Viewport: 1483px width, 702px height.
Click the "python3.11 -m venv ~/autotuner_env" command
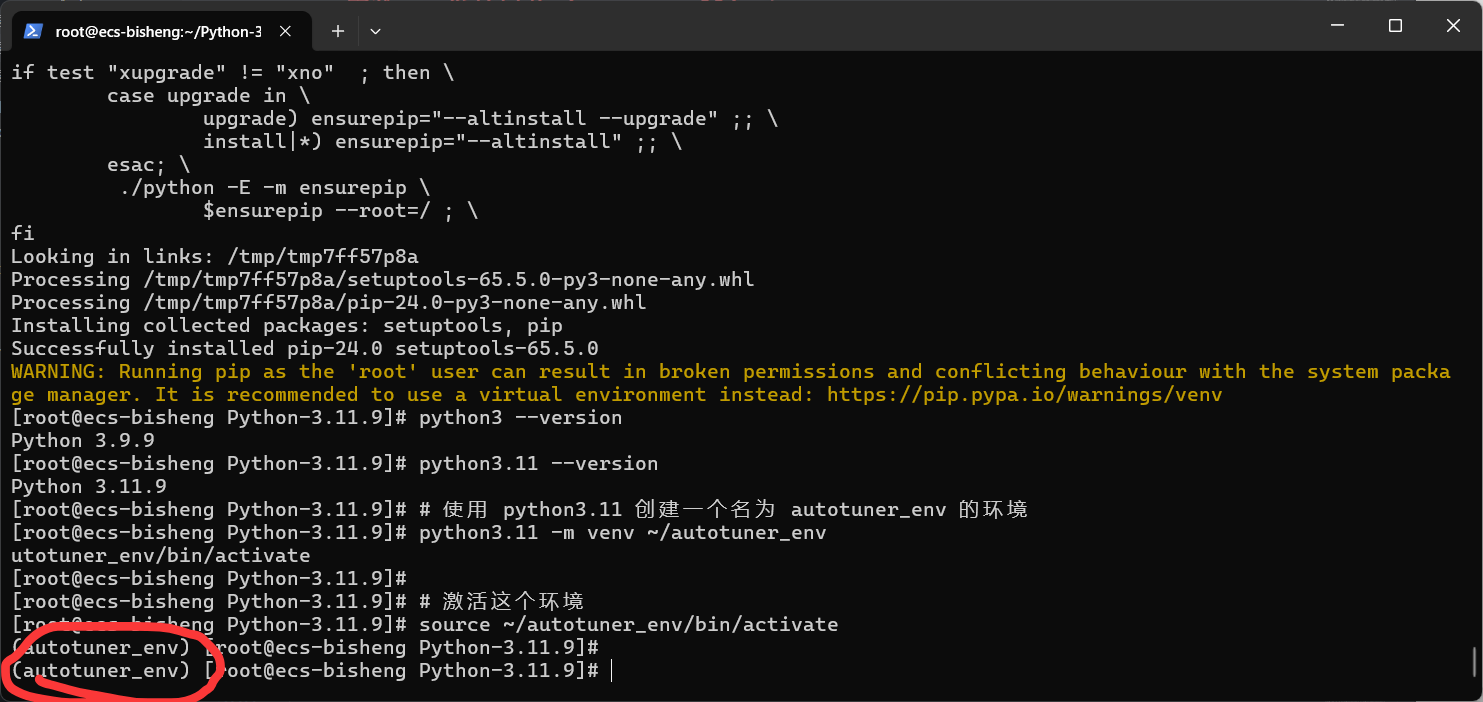tap(622, 532)
